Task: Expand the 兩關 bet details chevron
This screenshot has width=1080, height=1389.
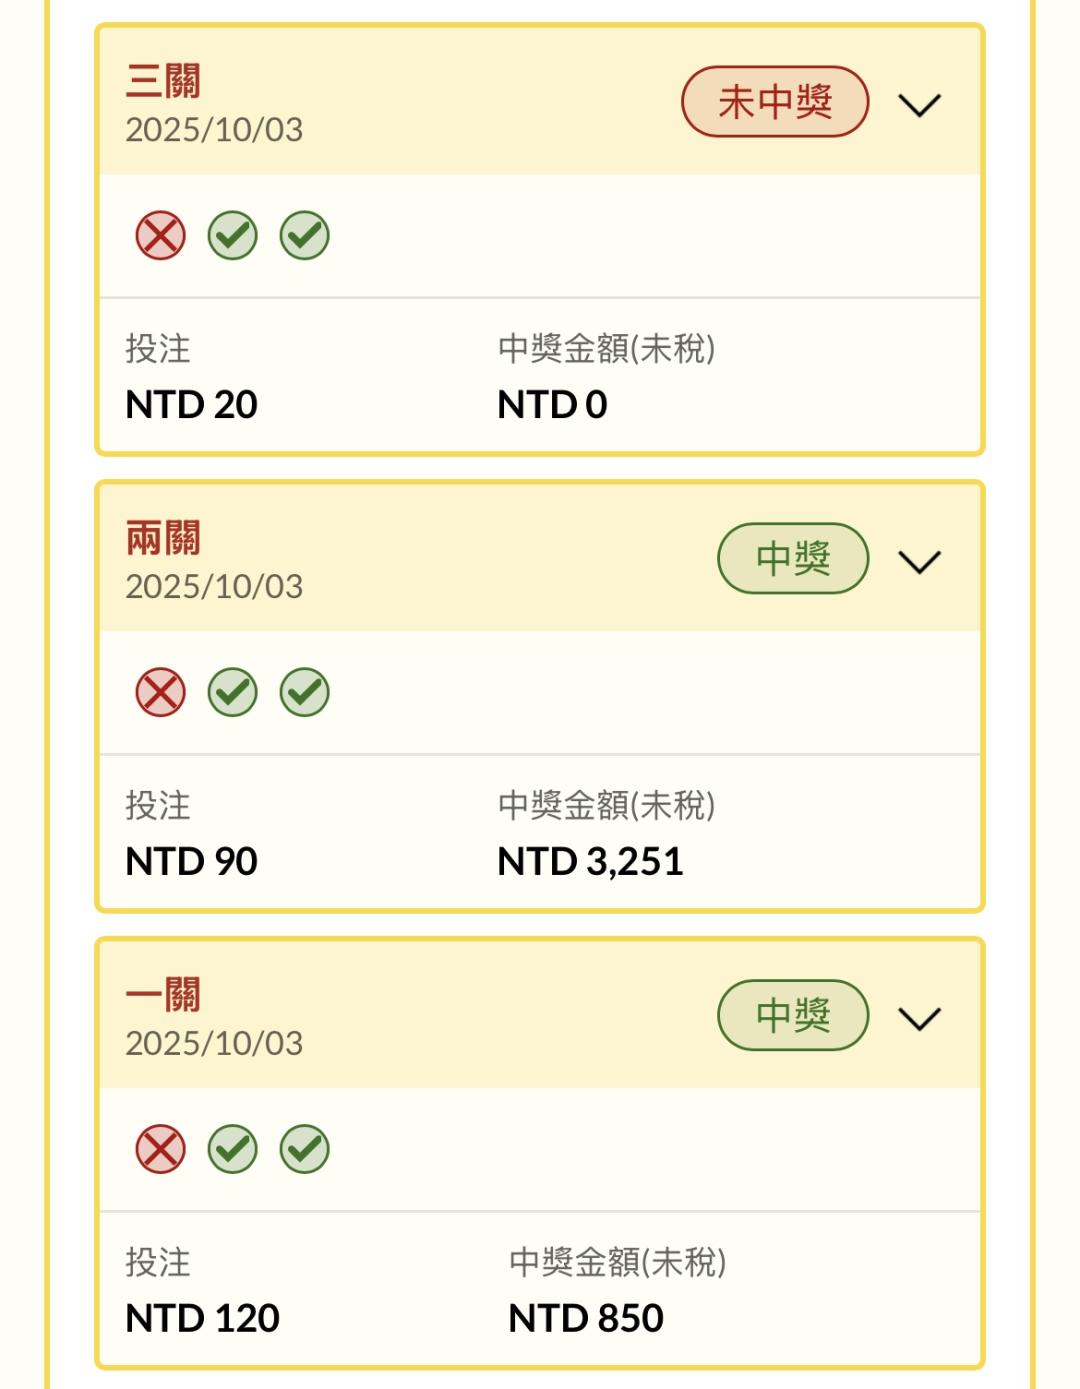Action: click(x=919, y=562)
